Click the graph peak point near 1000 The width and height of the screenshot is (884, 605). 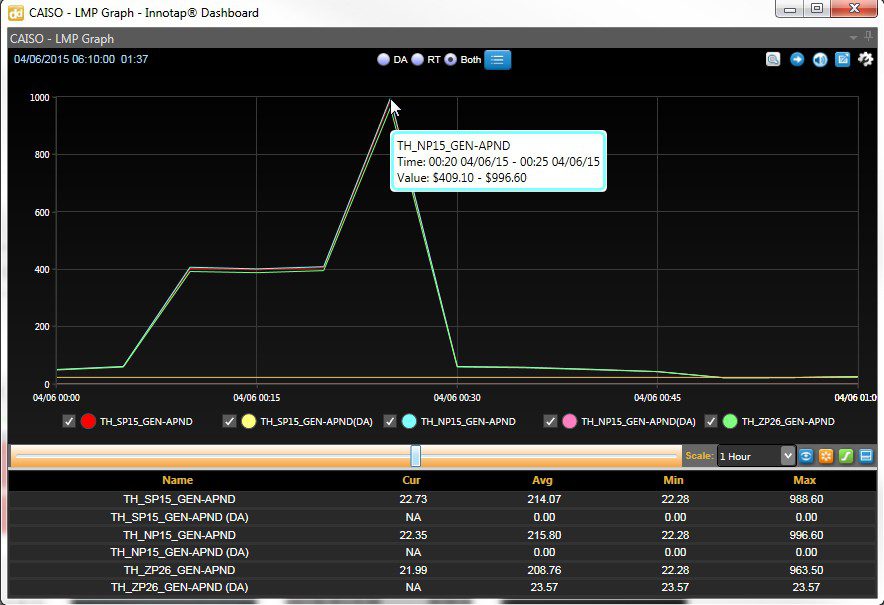tap(390, 100)
